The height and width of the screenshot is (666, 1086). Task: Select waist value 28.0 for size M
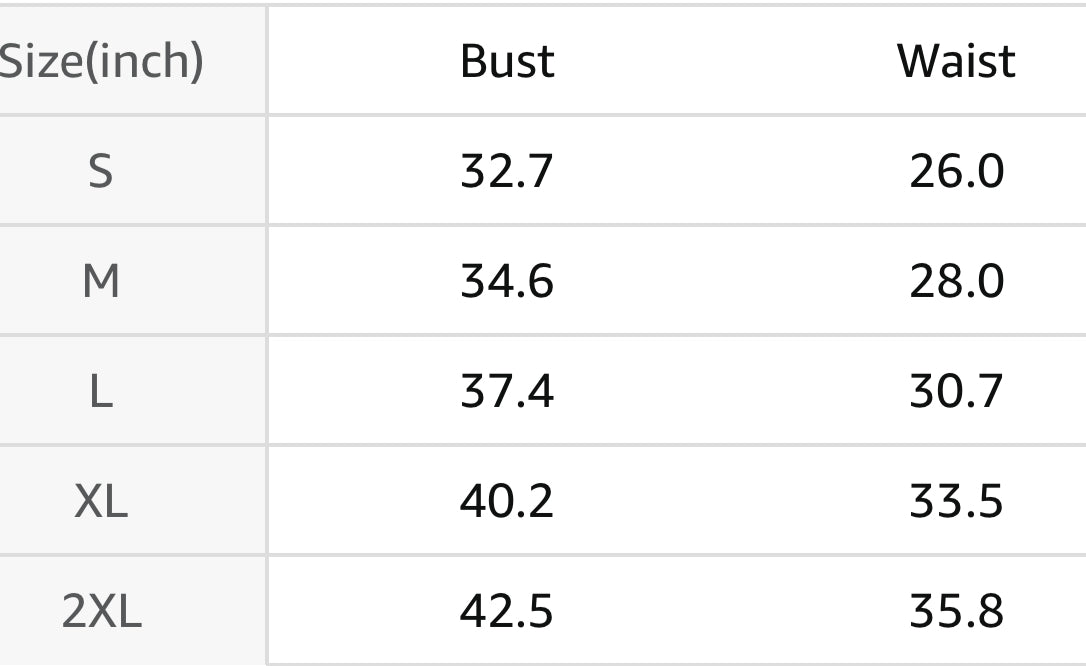[956, 281]
